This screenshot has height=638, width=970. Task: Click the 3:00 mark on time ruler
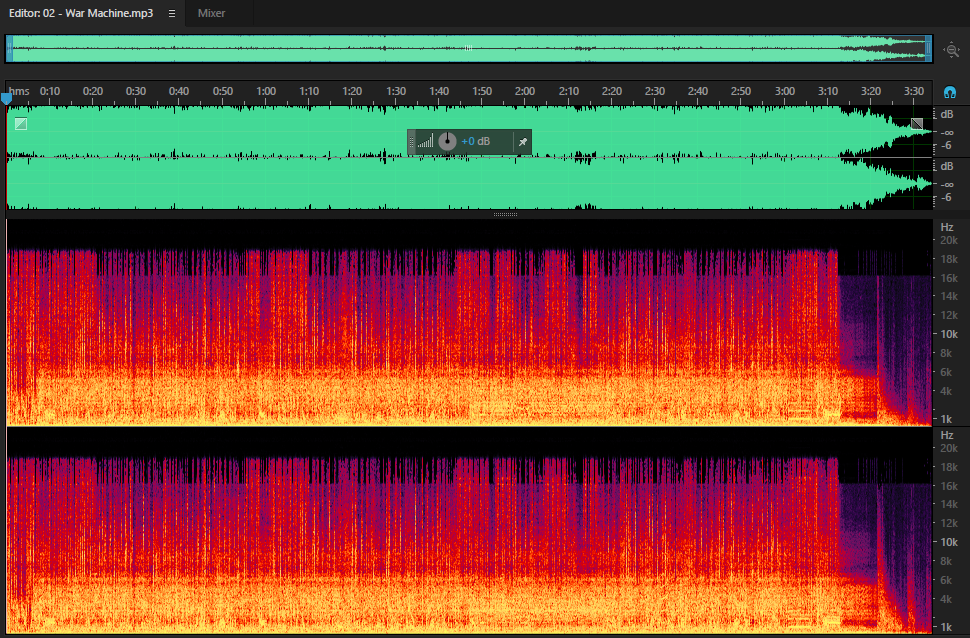784,91
